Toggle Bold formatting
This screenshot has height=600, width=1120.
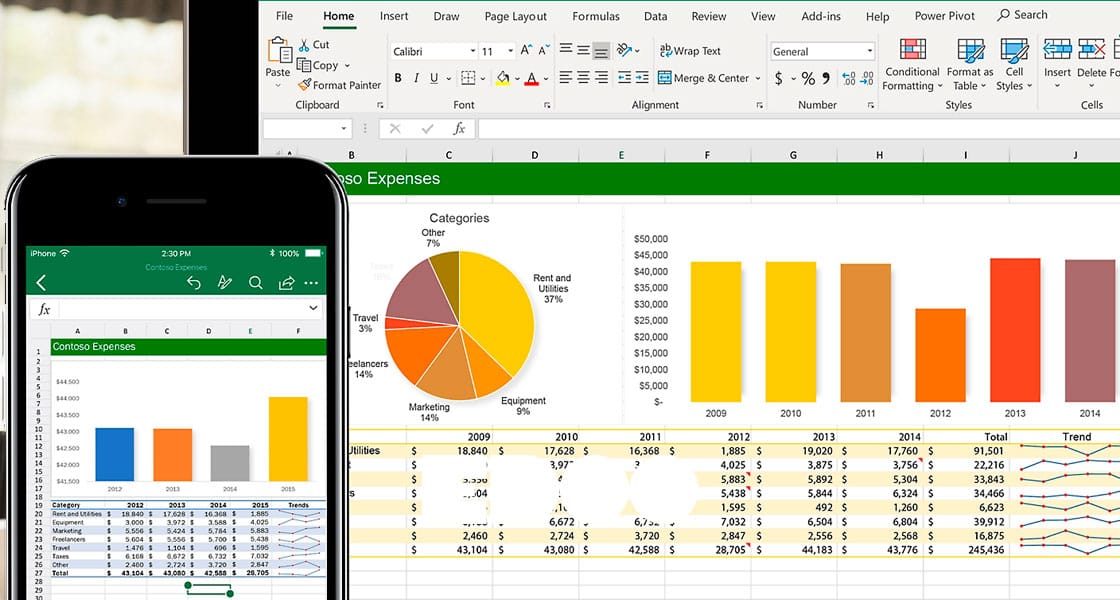[398, 78]
